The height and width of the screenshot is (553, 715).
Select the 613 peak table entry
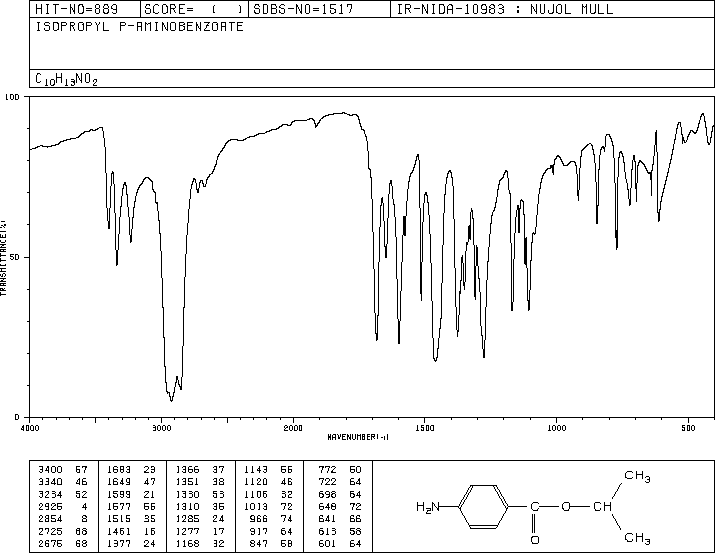[x=340, y=532]
